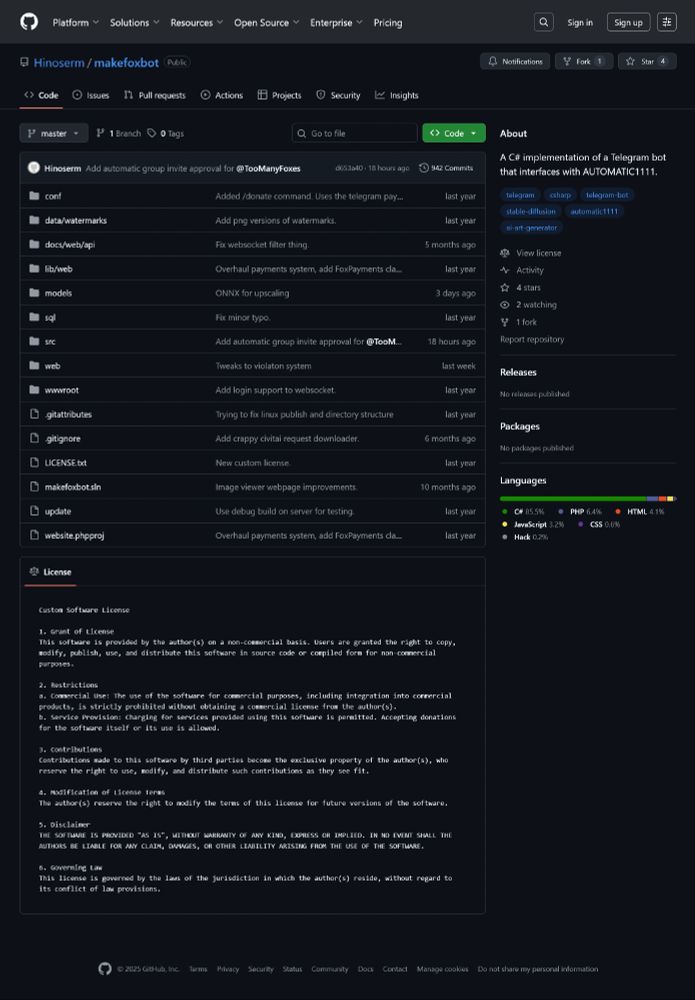The height and width of the screenshot is (1000, 695).
Task: Click the stable-diffusion topic tag
Action: 530,211
